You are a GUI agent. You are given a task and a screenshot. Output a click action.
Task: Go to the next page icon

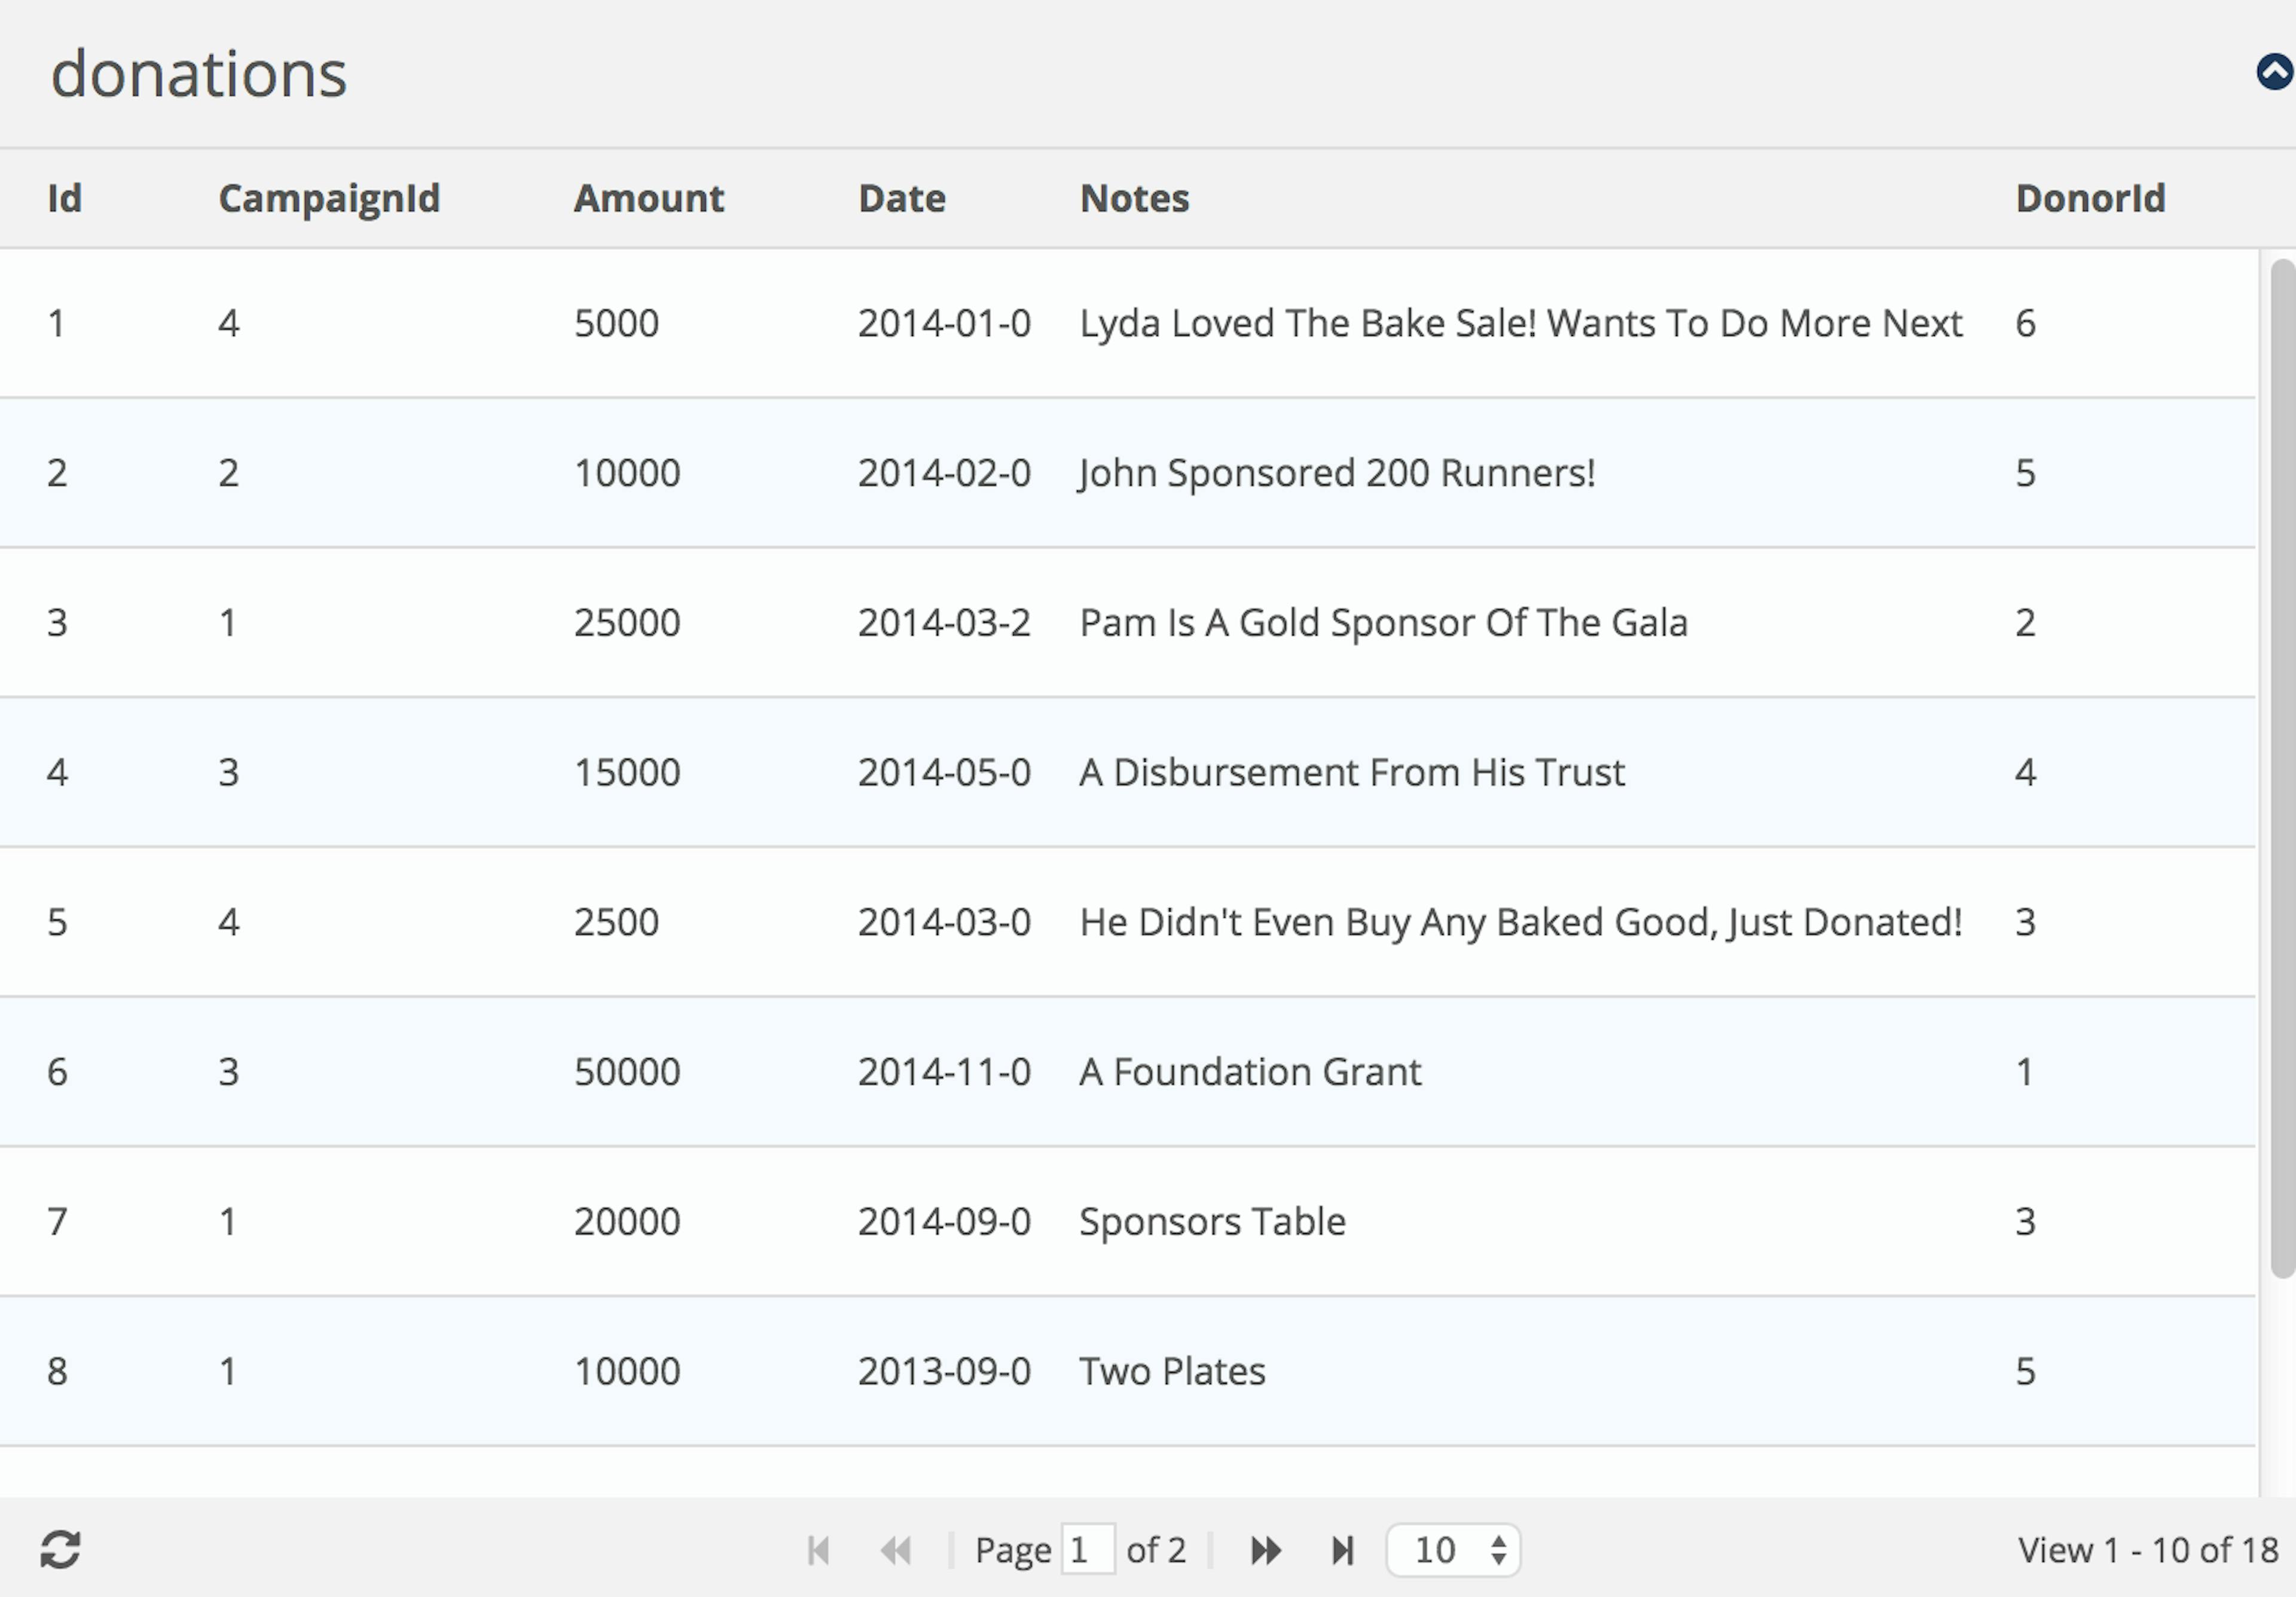coord(1266,1551)
